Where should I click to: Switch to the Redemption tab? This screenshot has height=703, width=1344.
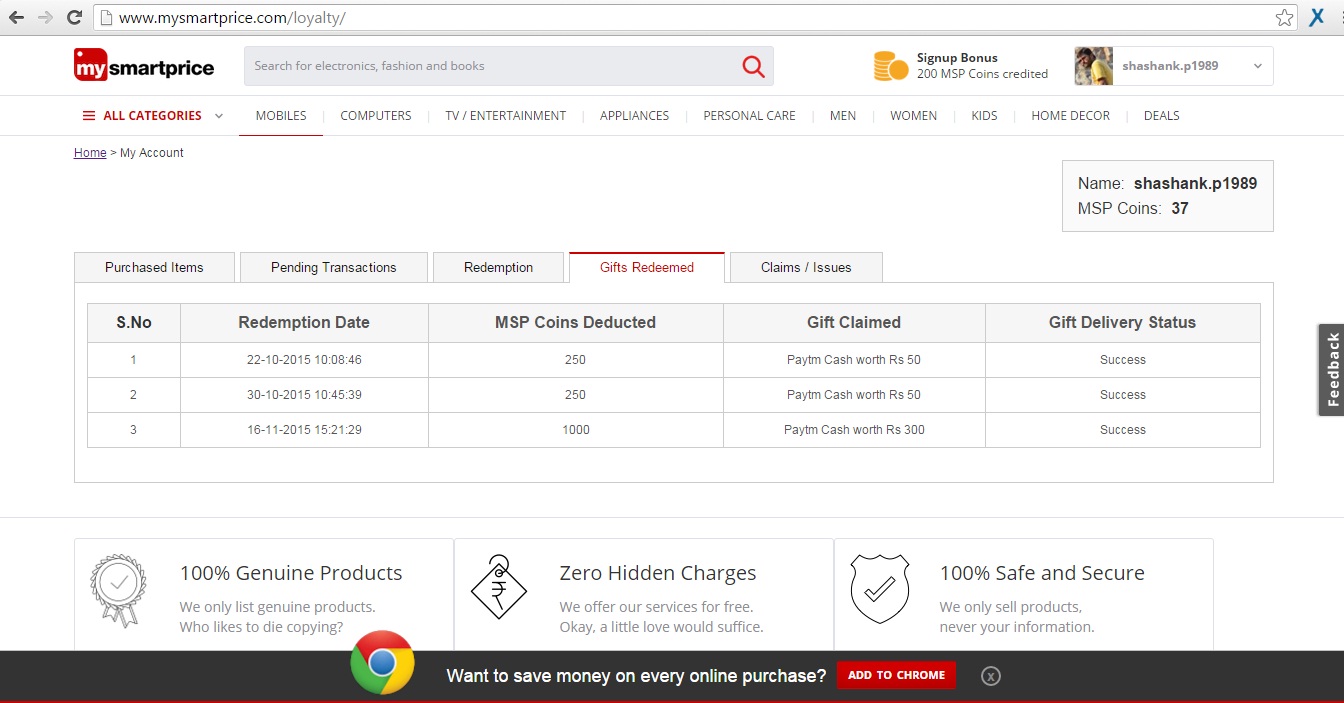498,267
